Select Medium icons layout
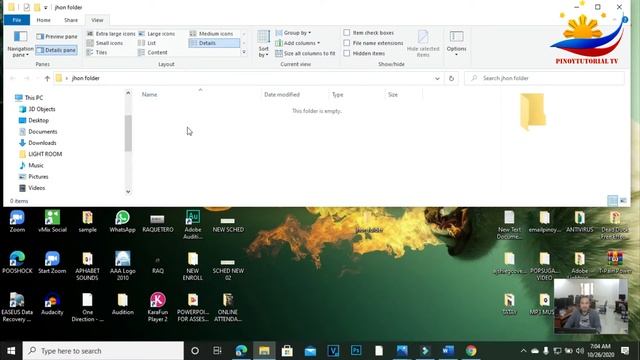Screen dimensions: 640x360 click(211, 33)
